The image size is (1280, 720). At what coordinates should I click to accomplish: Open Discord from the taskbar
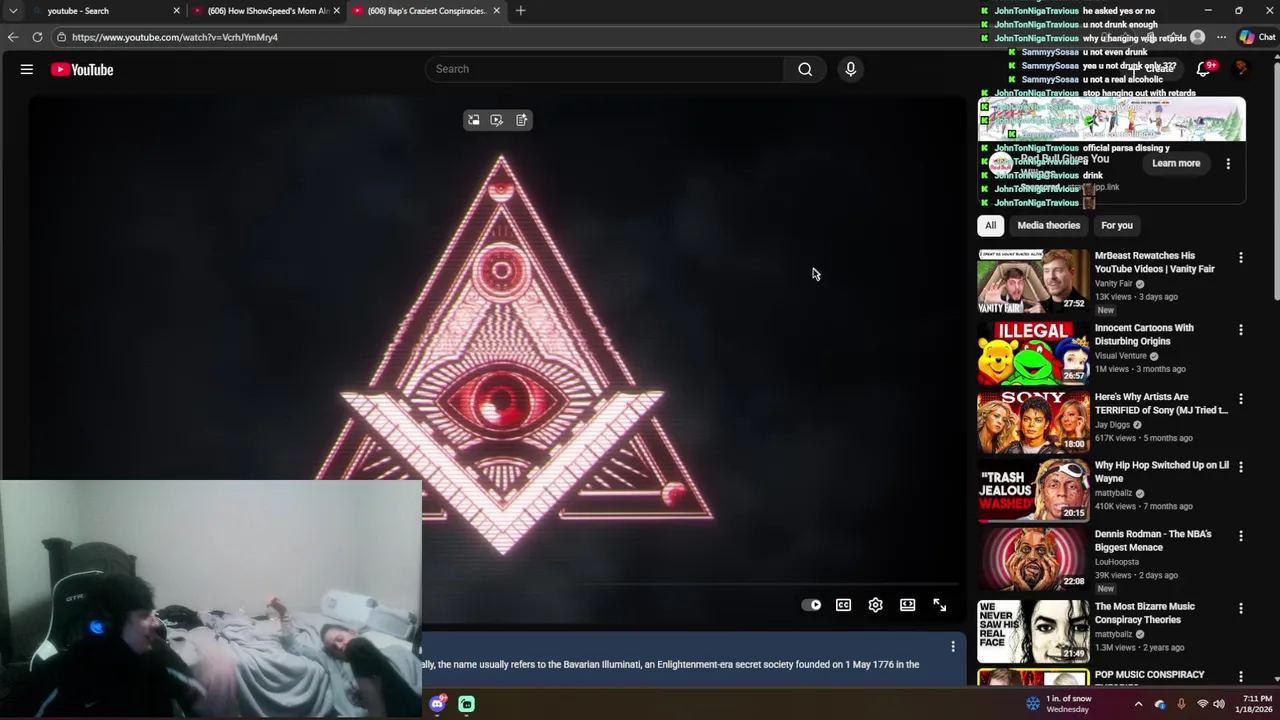tap(437, 704)
